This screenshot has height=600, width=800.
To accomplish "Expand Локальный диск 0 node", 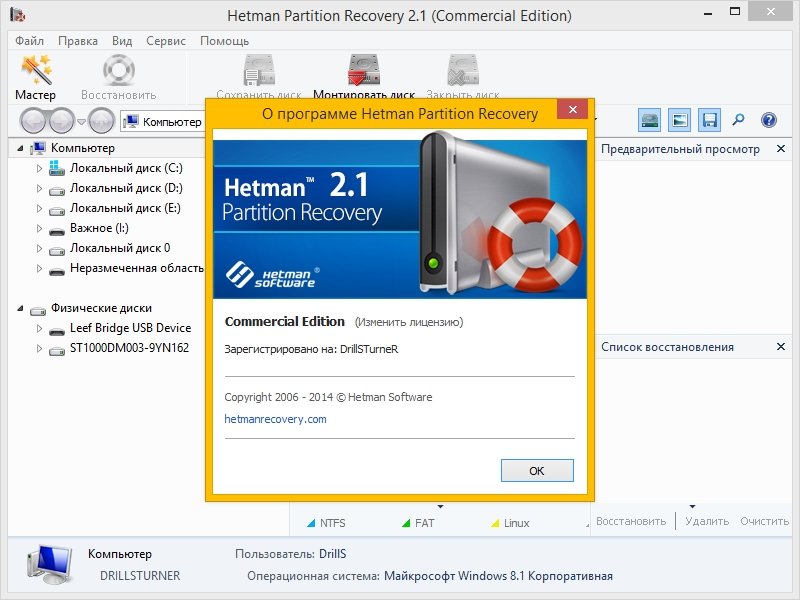I will click(x=39, y=248).
